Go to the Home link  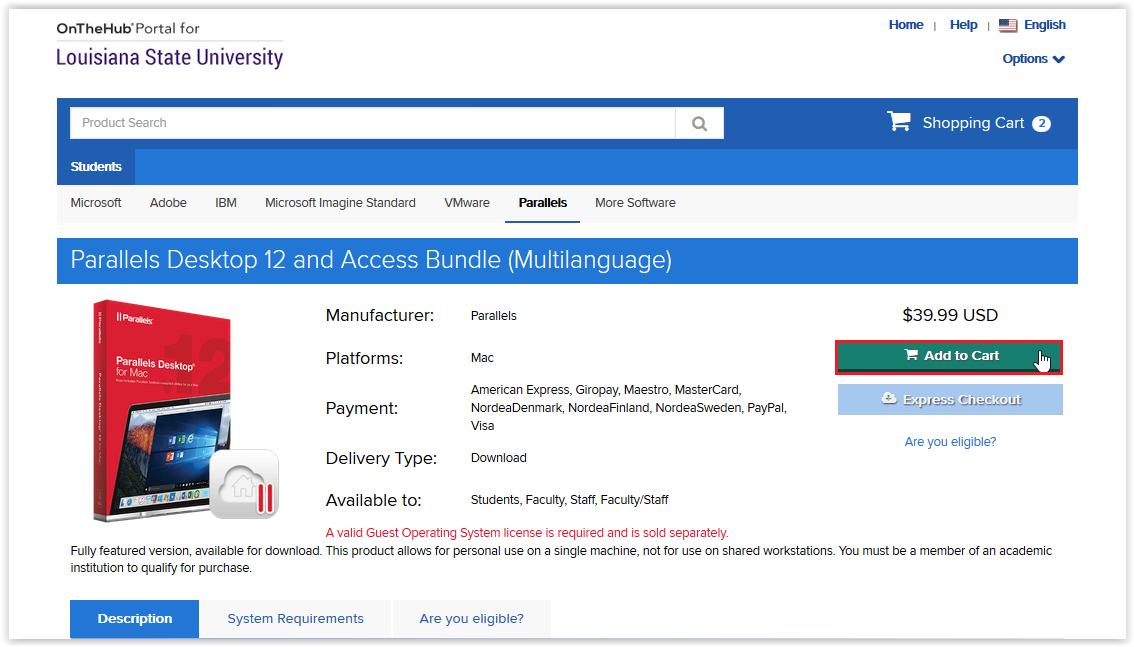click(905, 25)
